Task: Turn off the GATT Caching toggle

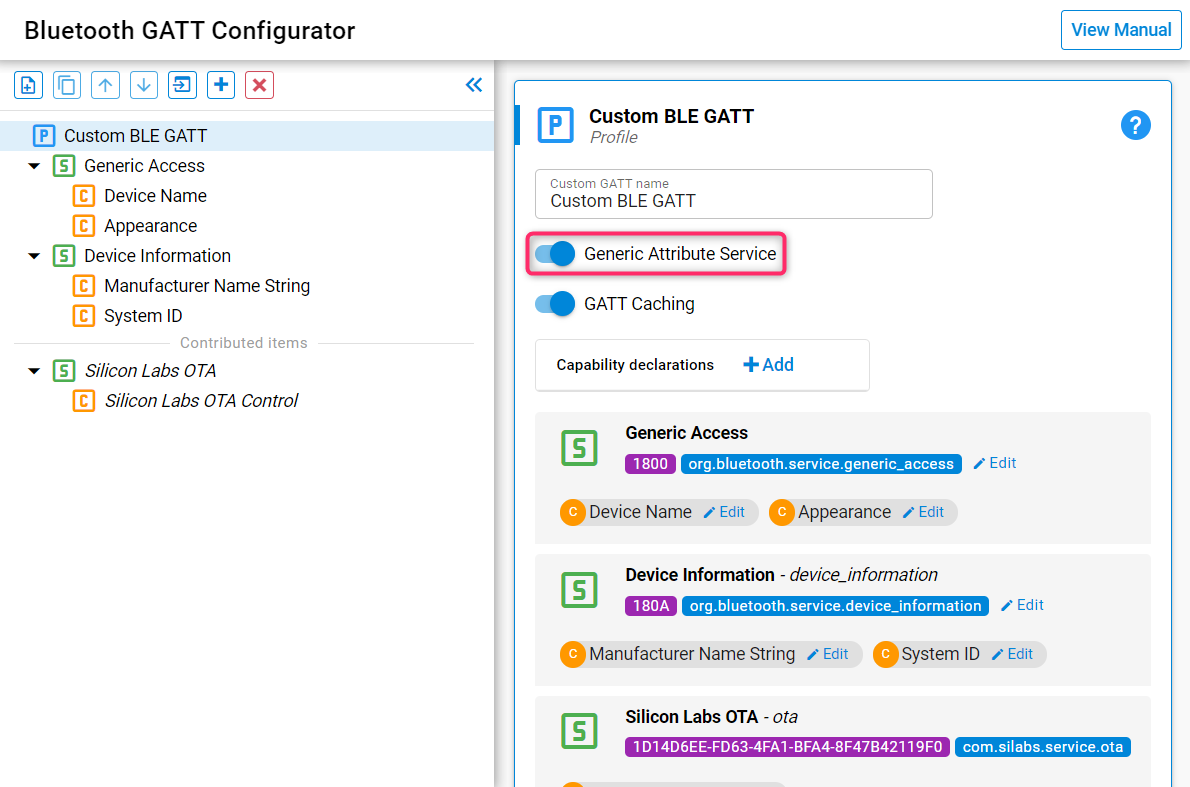Action: point(555,304)
